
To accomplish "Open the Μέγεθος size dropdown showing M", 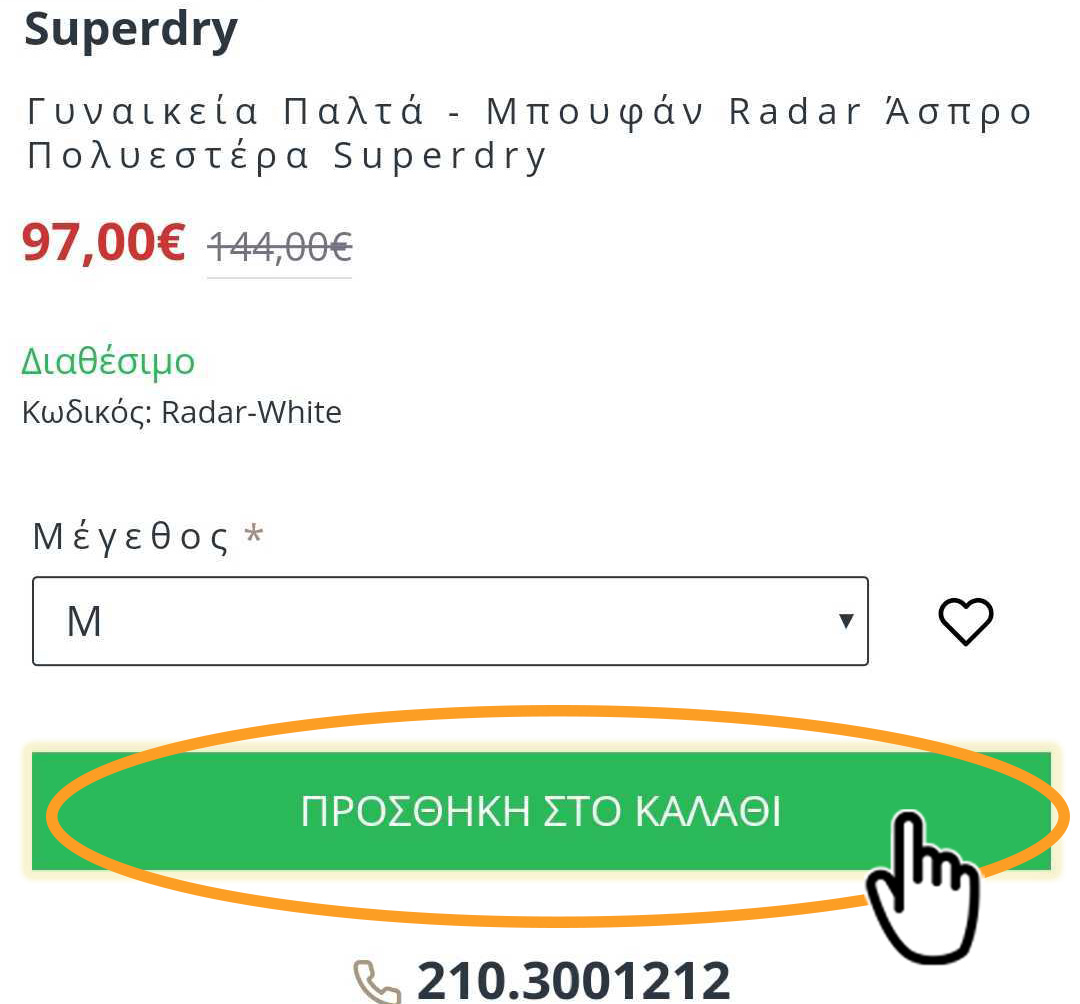I will point(450,621).
